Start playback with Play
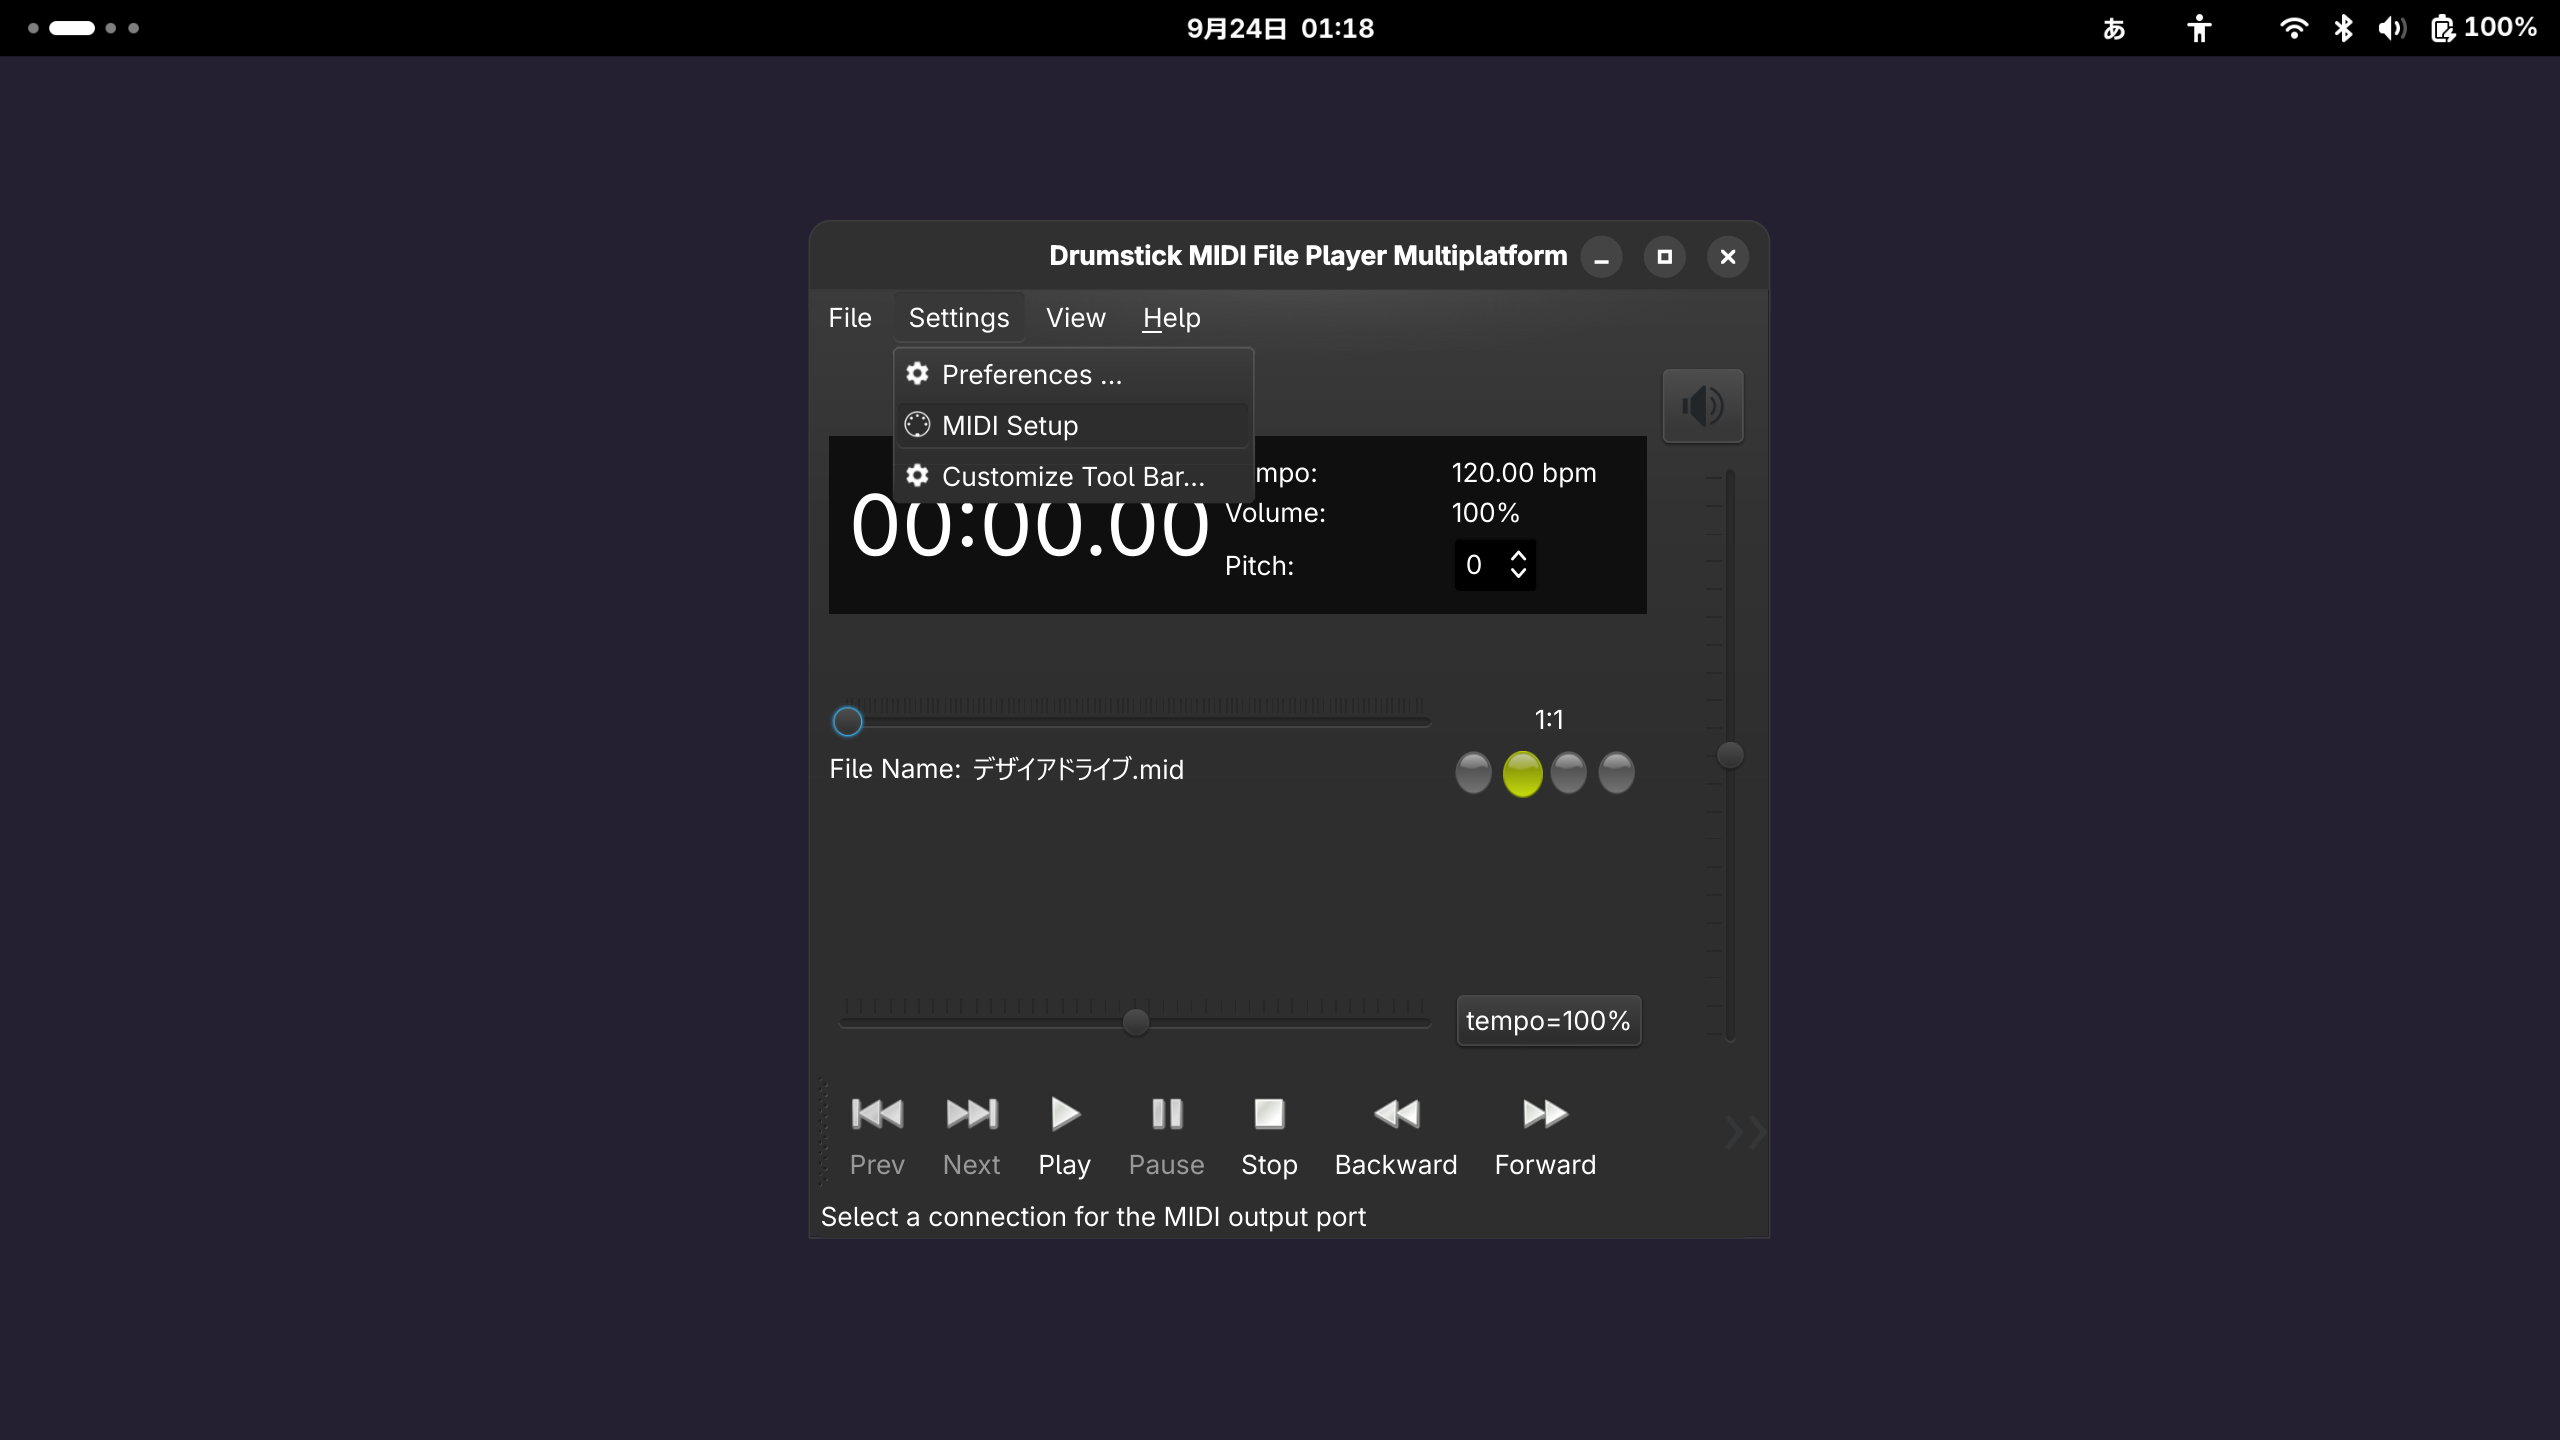2560x1440 pixels. click(x=1064, y=1136)
